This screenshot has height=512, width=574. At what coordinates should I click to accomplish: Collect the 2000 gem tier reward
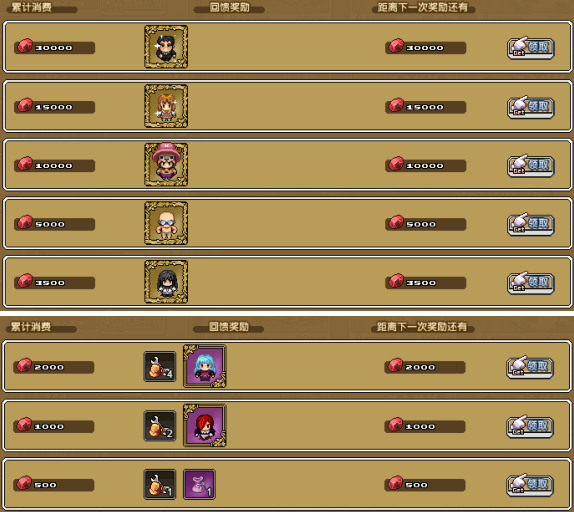point(530,367)
